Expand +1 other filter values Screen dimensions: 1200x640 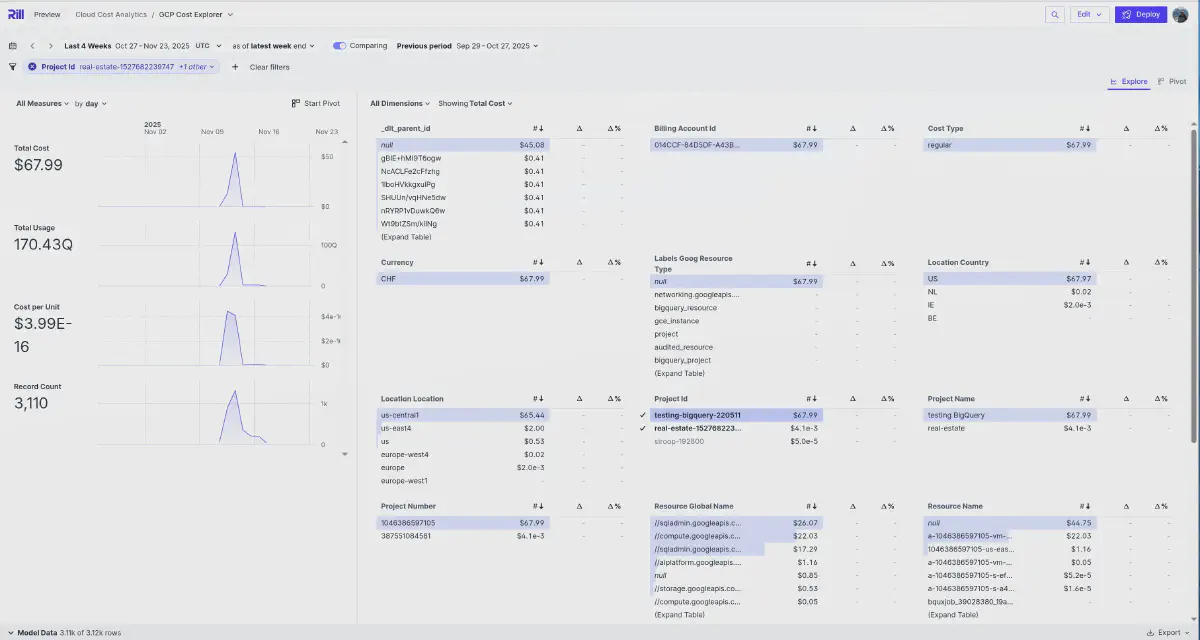click(x=197, y=67)
